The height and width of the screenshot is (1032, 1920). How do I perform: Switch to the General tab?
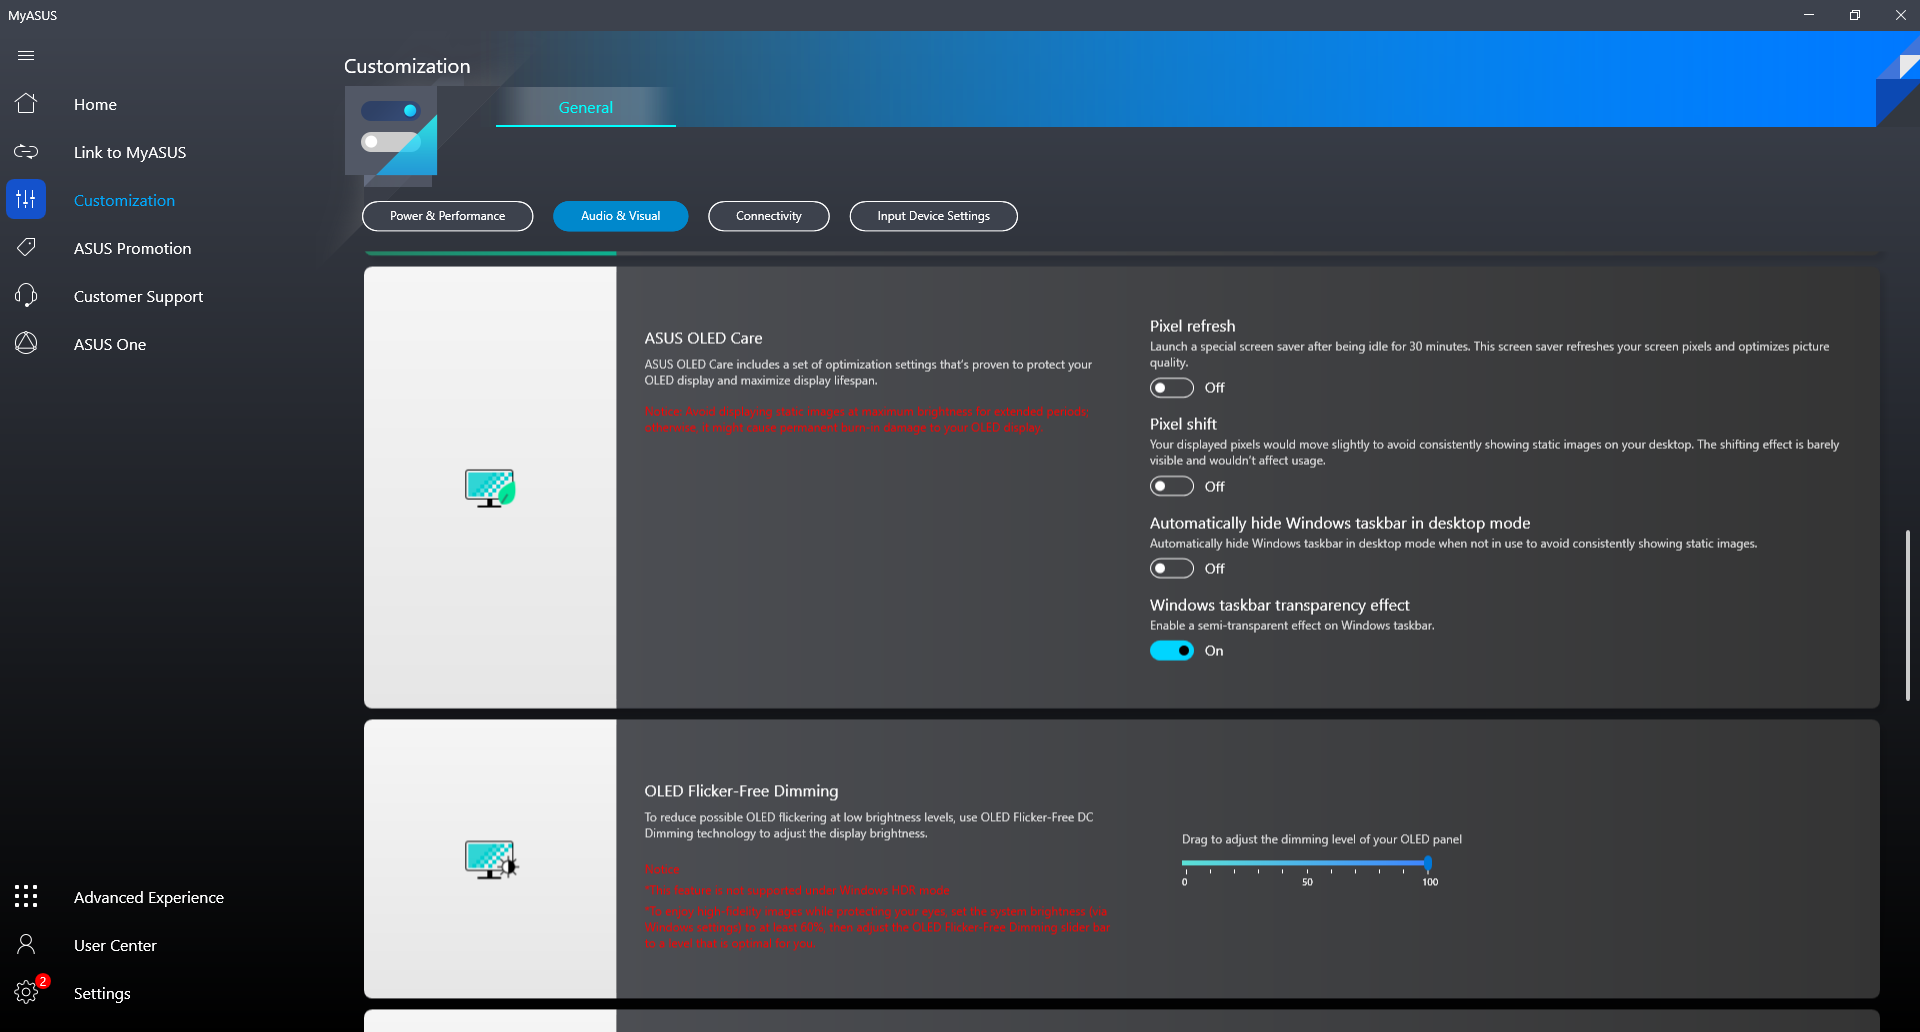[x=586, y=107]
